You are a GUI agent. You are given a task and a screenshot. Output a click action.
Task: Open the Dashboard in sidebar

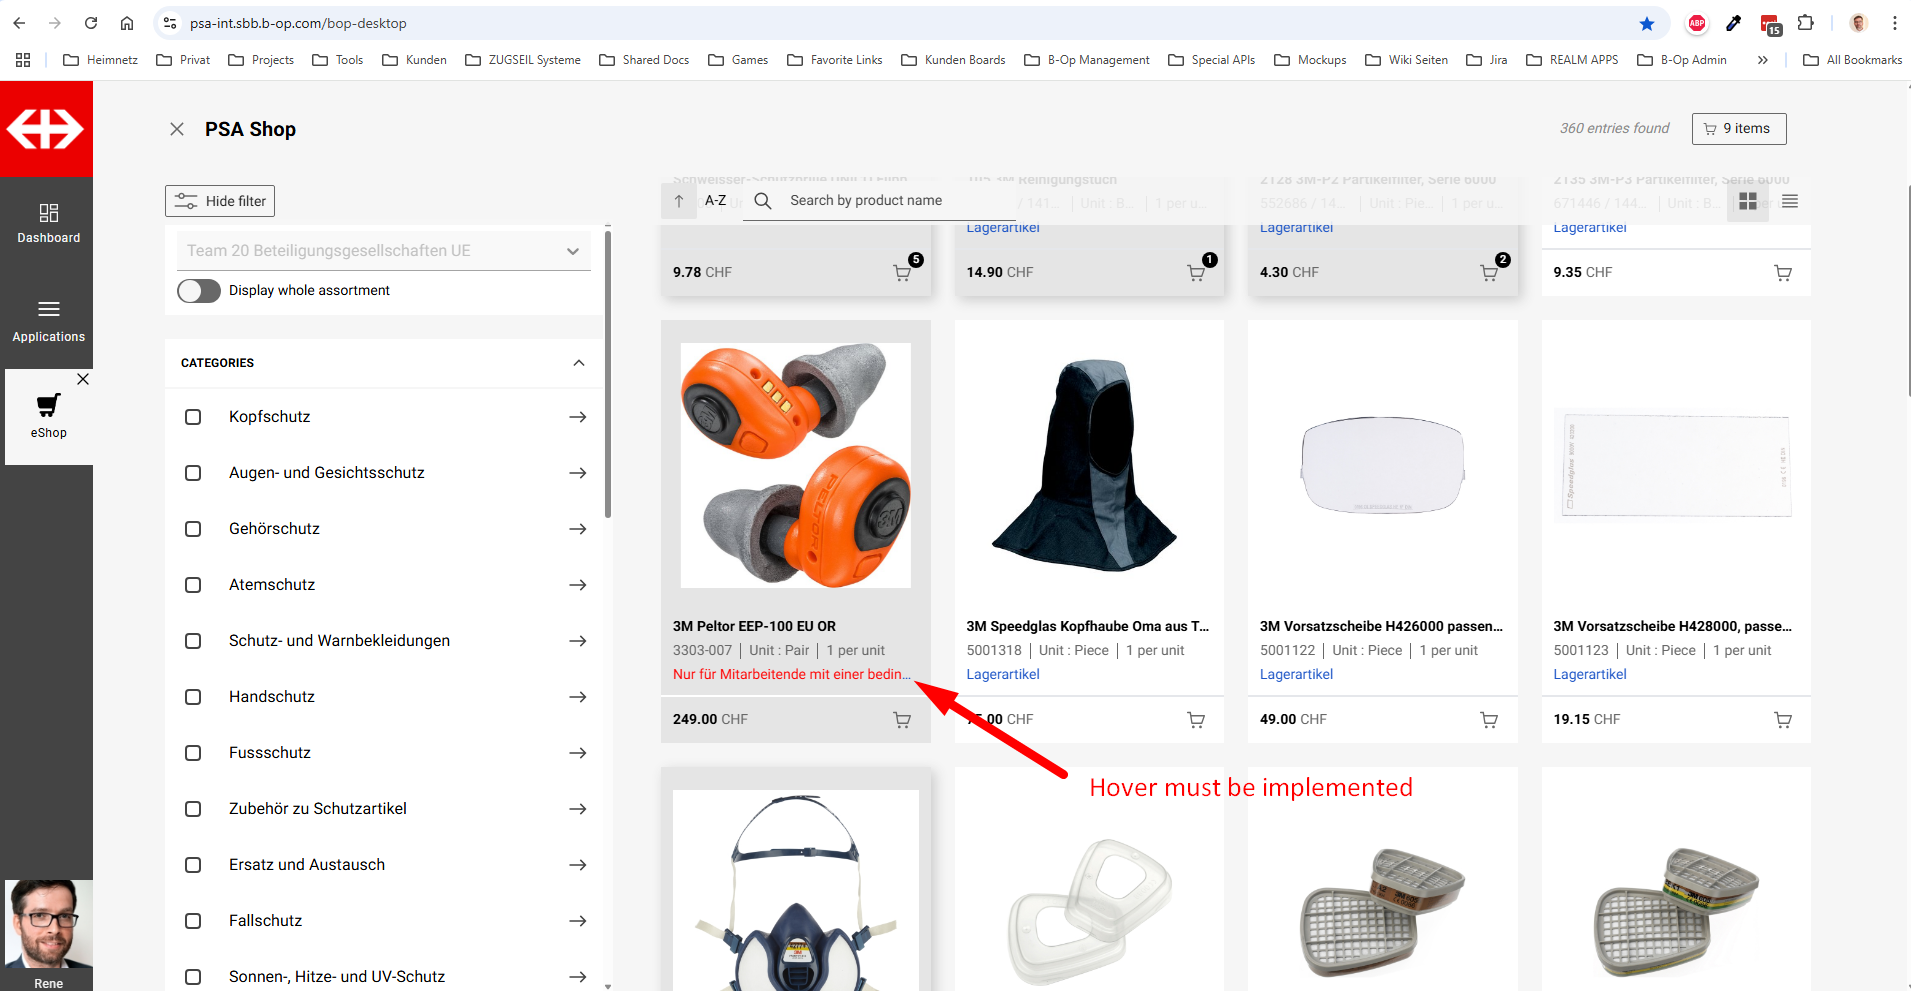tap(48, 223)
